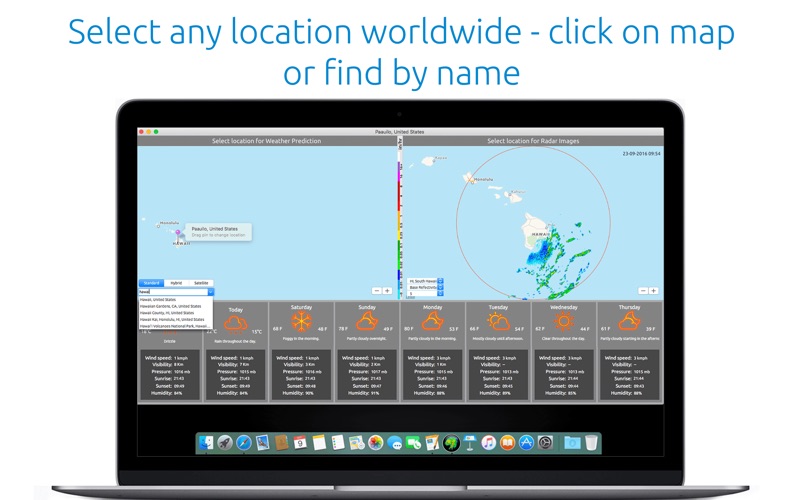Select 'Hawaii Kai, Honolulu, HI' suggestion

[x=176, y=319]
